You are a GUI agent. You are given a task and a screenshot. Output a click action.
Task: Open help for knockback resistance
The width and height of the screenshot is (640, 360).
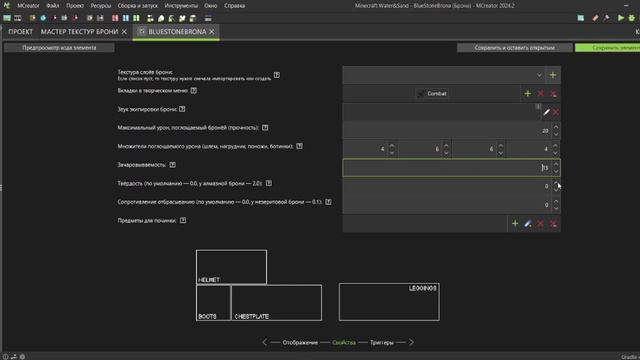tap(328, 202)
